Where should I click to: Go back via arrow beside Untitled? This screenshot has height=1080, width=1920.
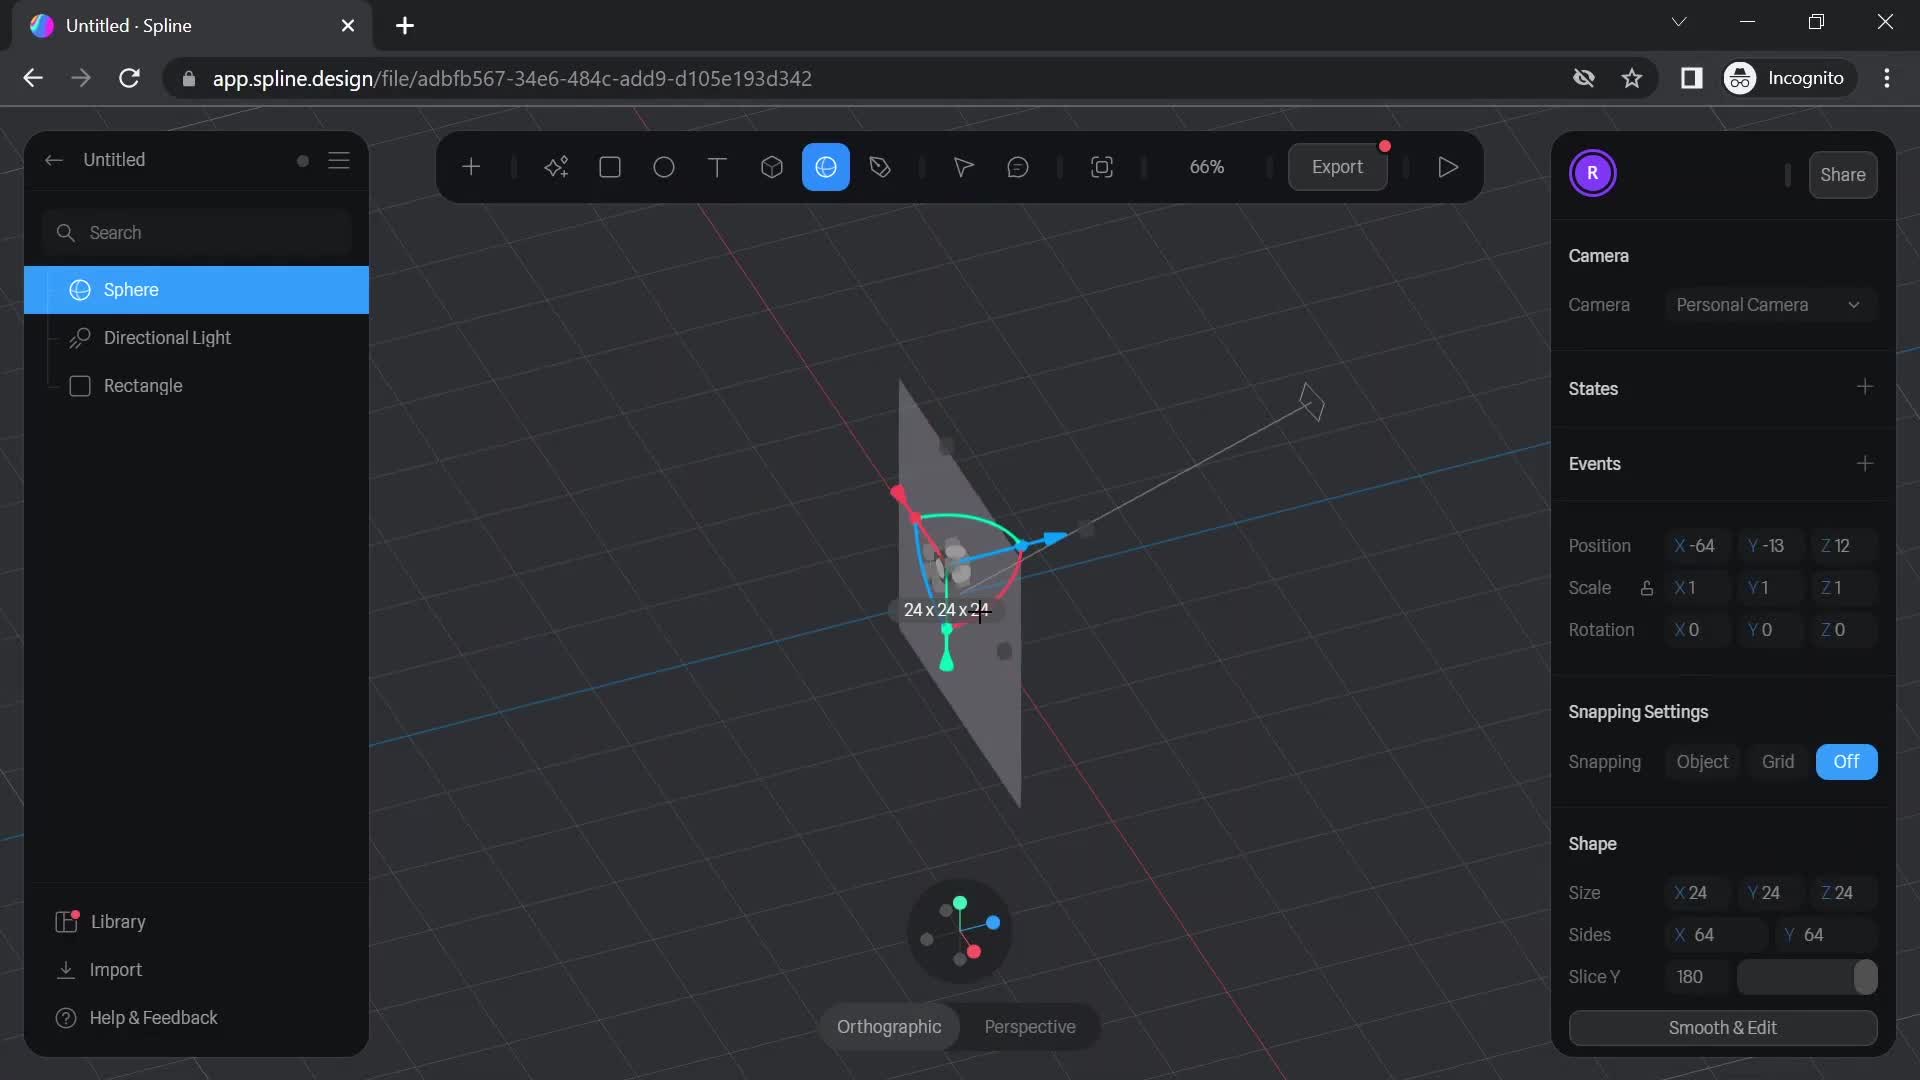(x=54, y=160)
